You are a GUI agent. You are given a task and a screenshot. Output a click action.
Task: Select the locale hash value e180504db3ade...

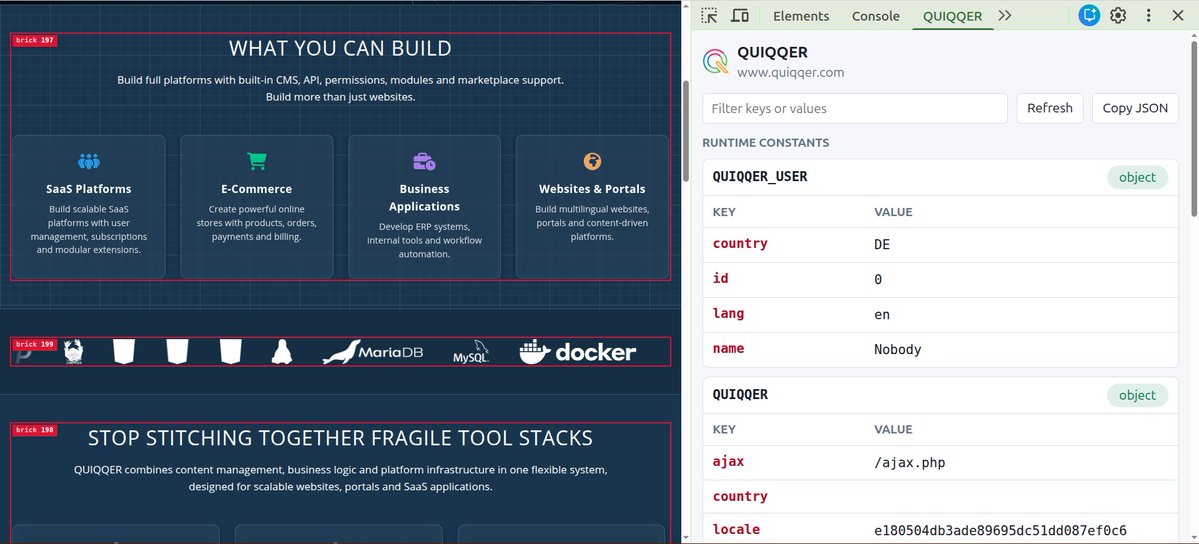pos(1000,530)
